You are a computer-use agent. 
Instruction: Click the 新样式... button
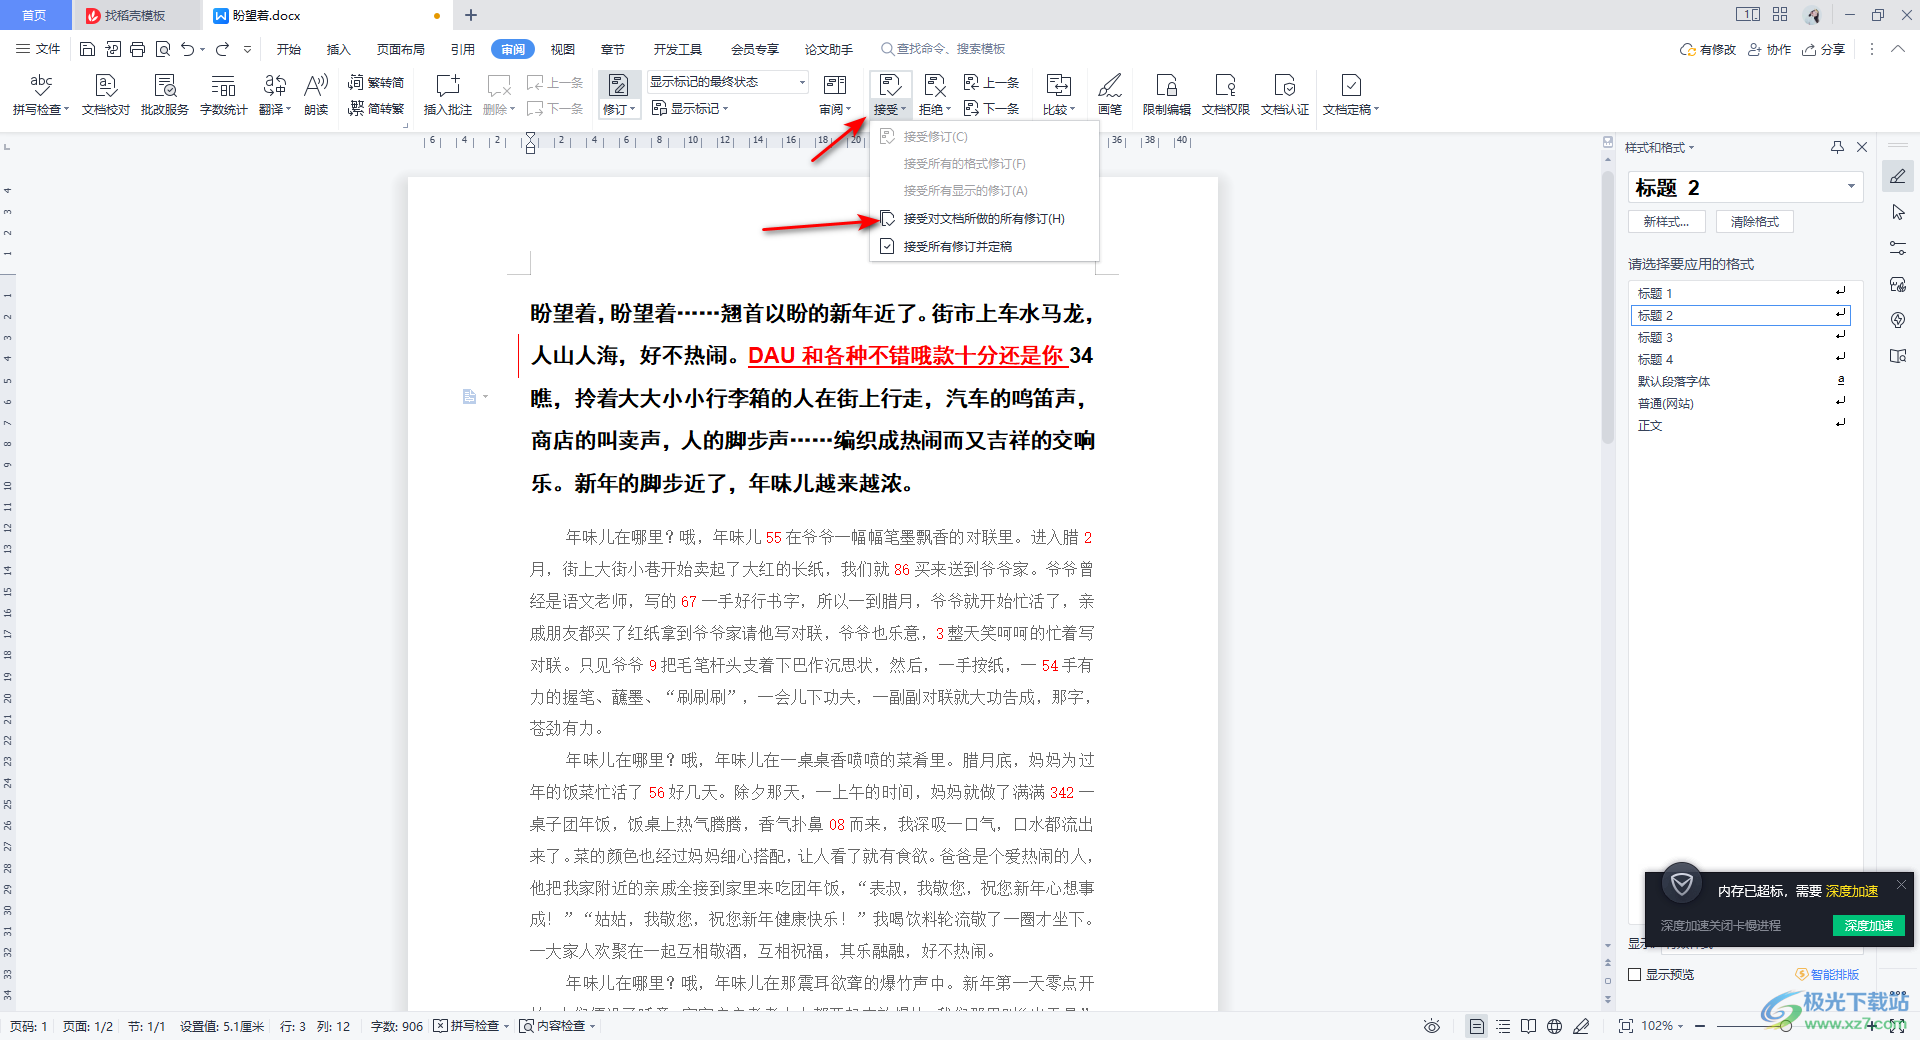(x=1666, y=222)
